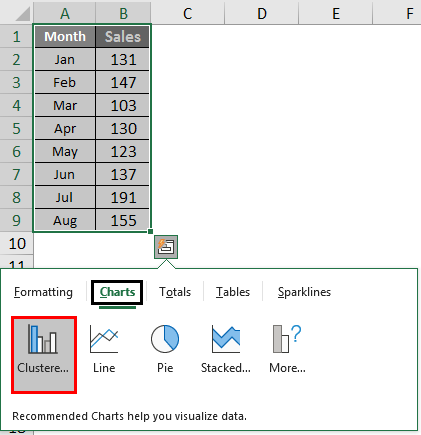The image size is (421, 435).
Task: Click the selection fill handle
Action: coord(150,231)
